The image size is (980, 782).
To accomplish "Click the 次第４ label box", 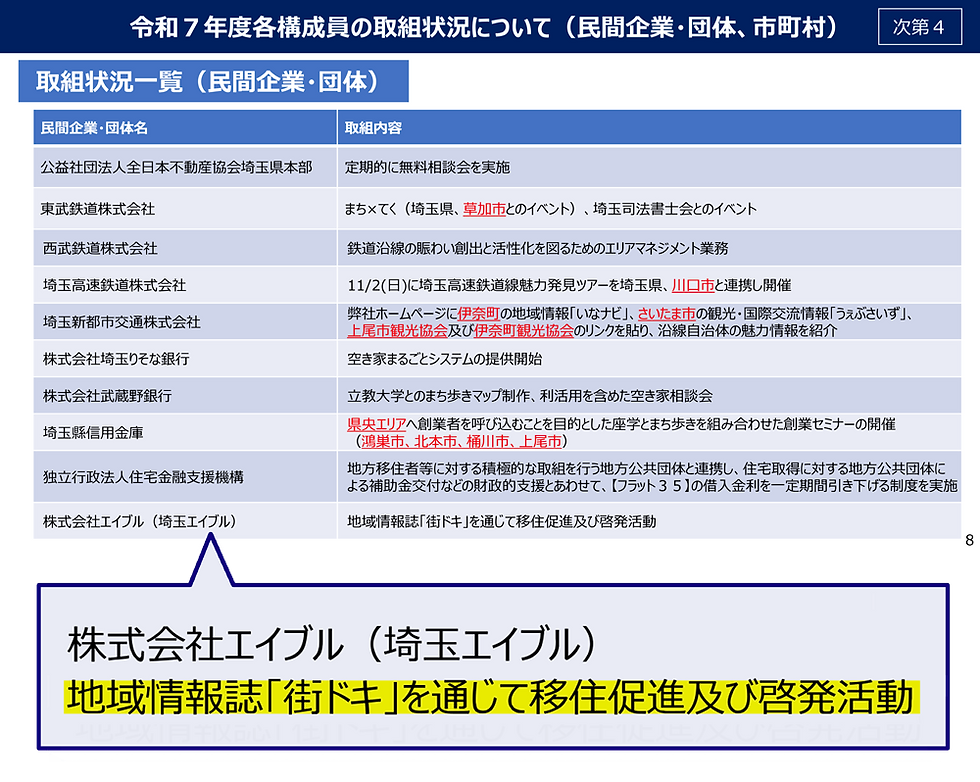I will pos(919,27).
